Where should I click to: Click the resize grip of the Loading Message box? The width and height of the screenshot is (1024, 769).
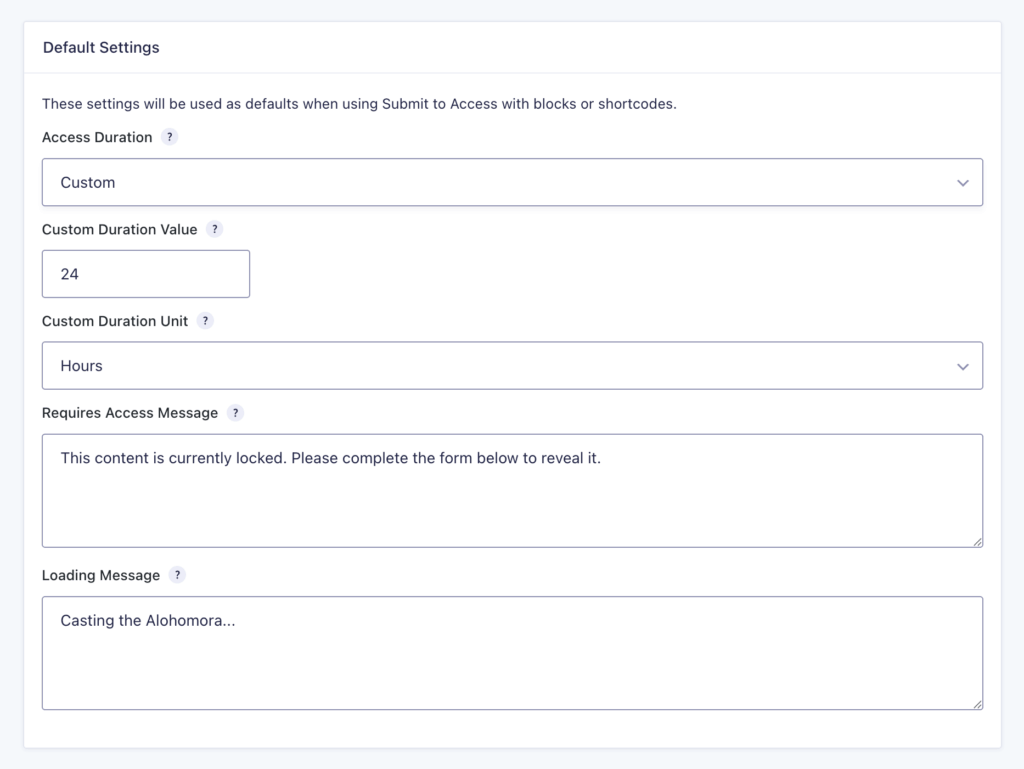[x=977, y=705]
